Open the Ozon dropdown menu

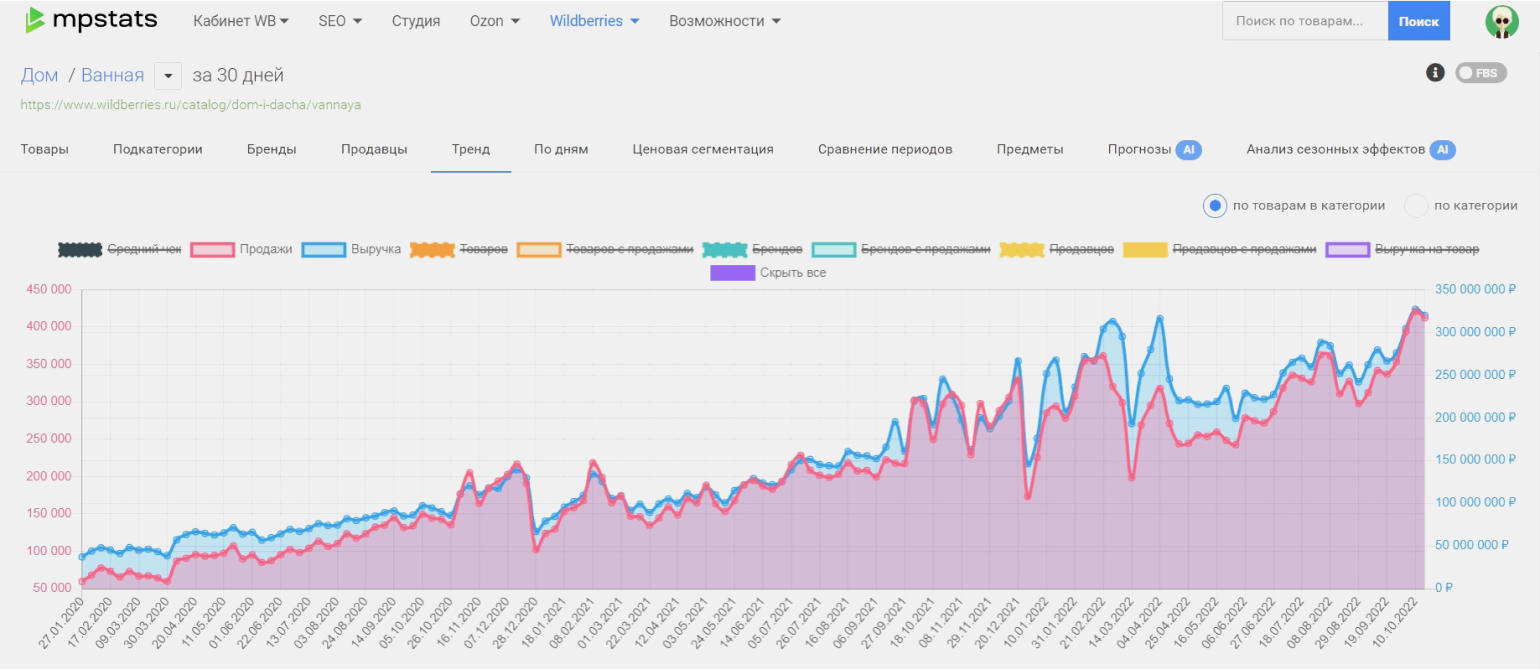click(x=495, y=21)
